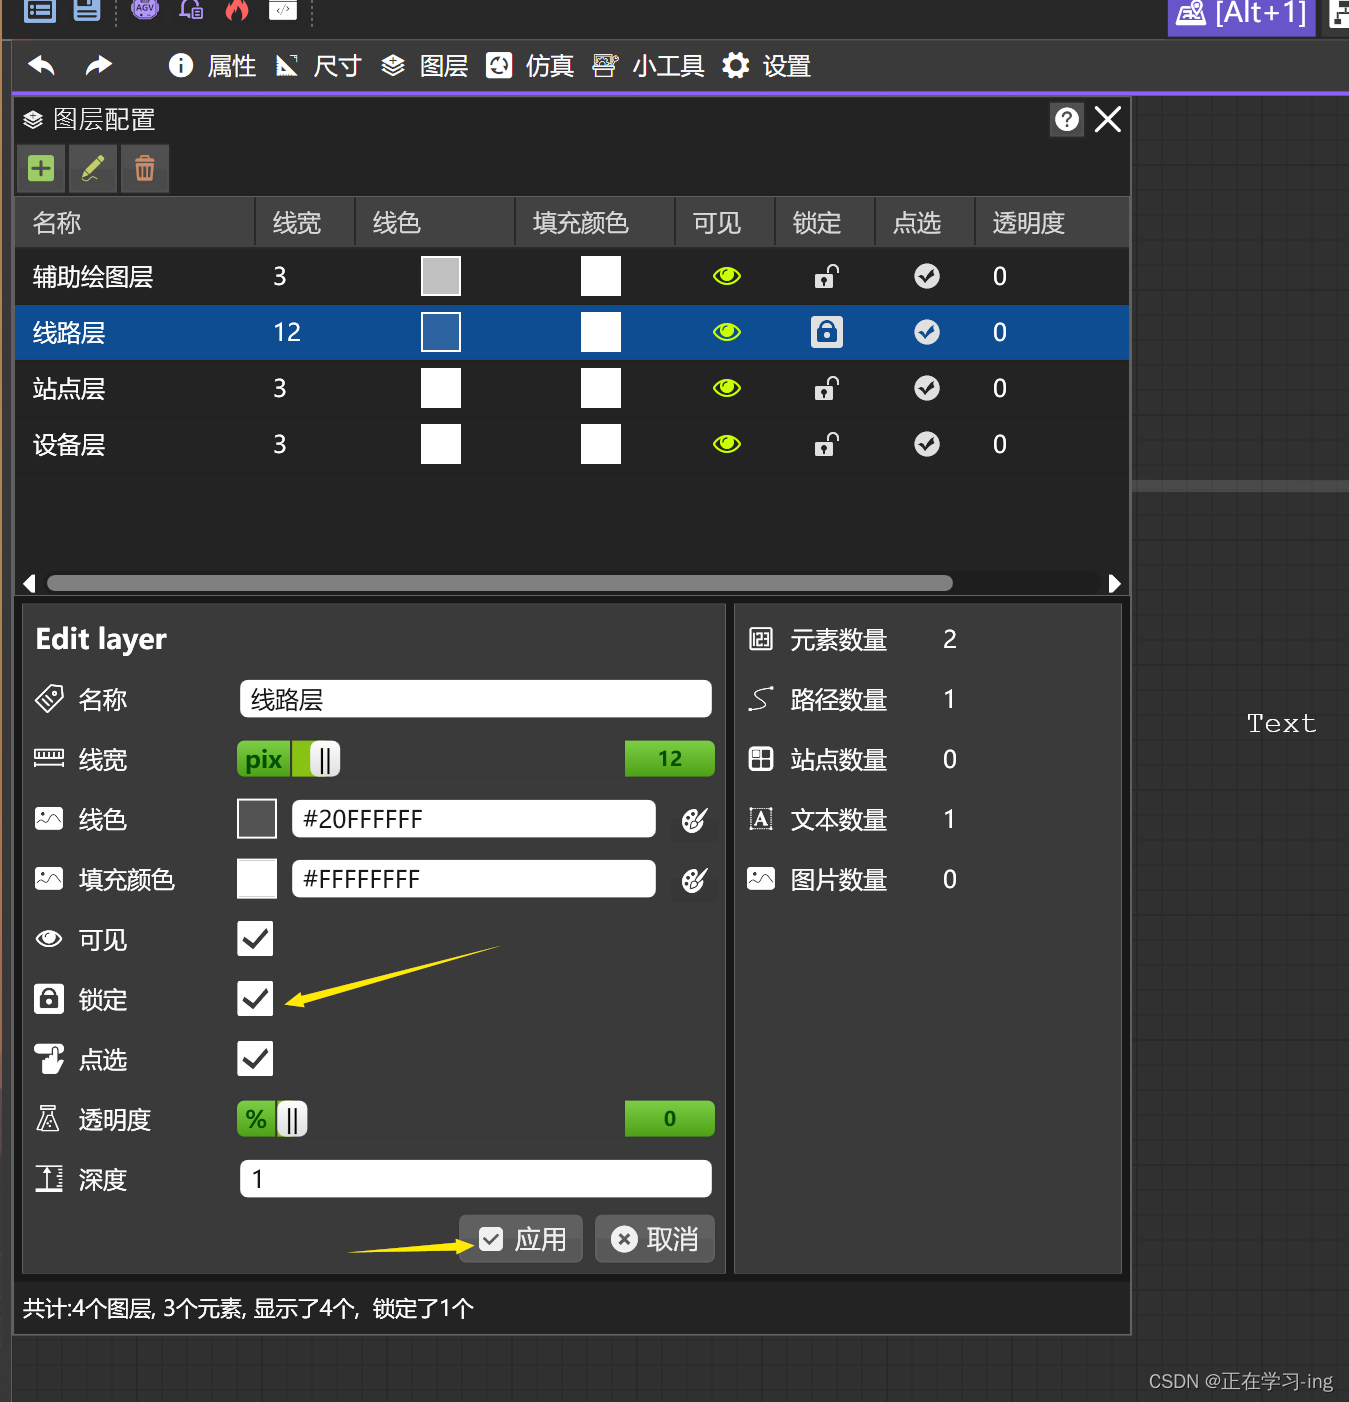Screen dimensions: 1349x1402
Task: Click the 填充颜色 column header
Action: [595, 222]
